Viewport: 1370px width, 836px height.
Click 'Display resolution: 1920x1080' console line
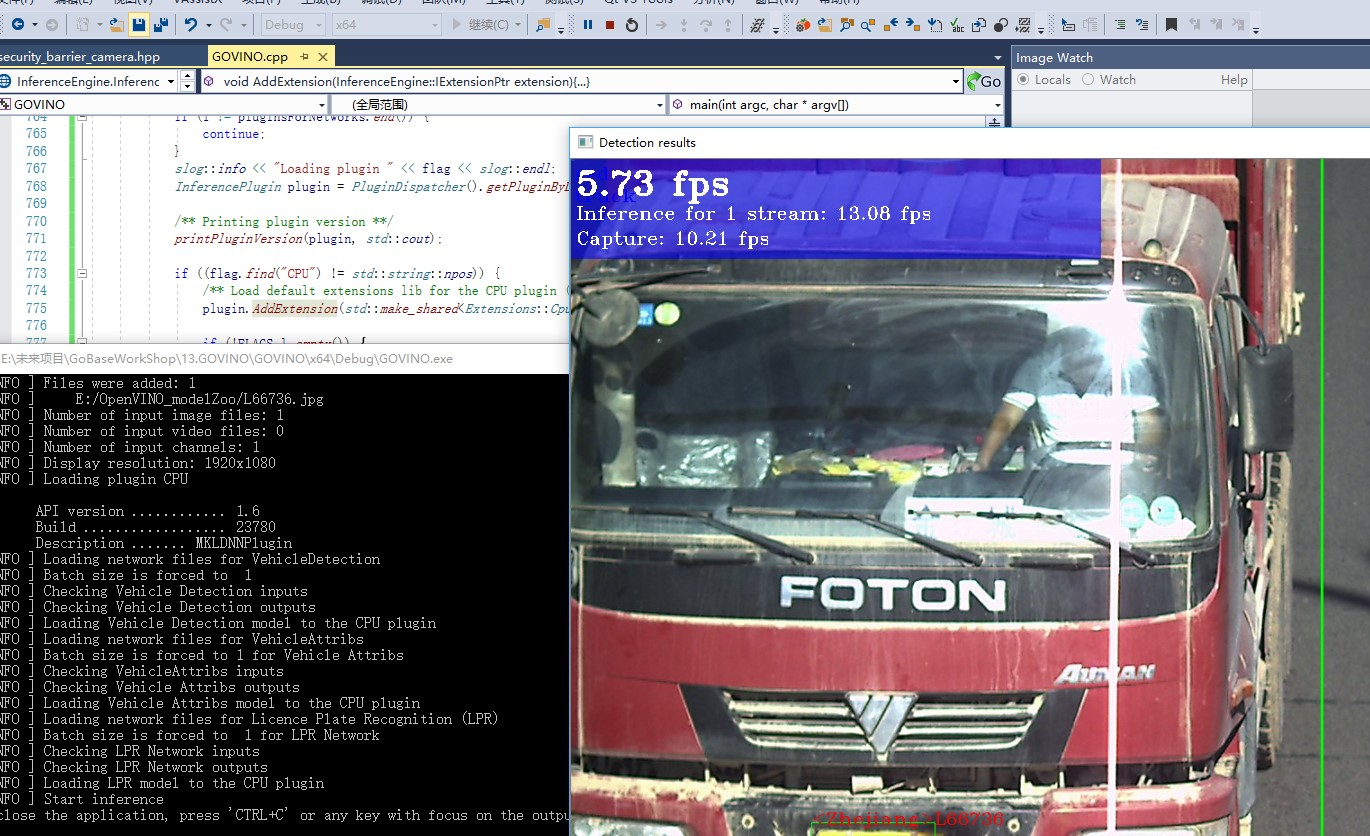[x=159, y=463]
